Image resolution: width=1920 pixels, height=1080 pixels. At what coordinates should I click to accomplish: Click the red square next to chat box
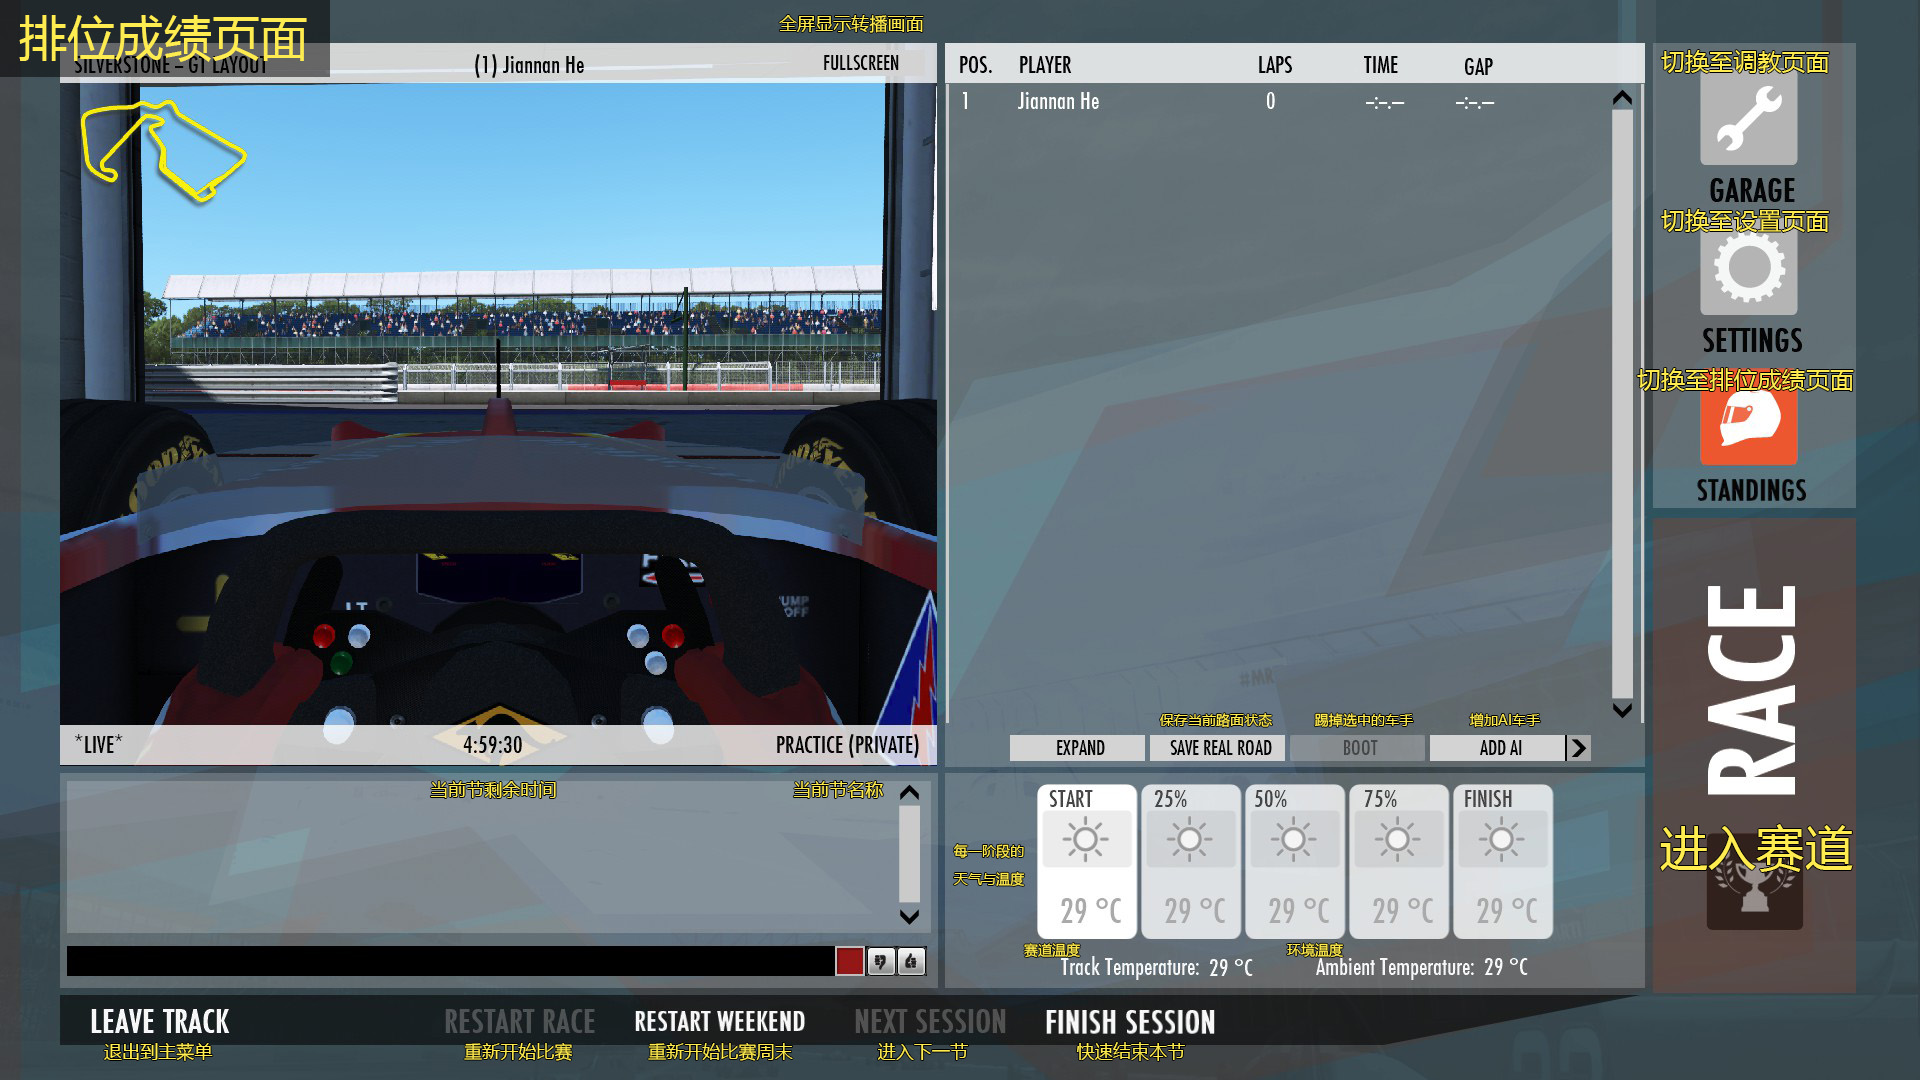(849, 962)
